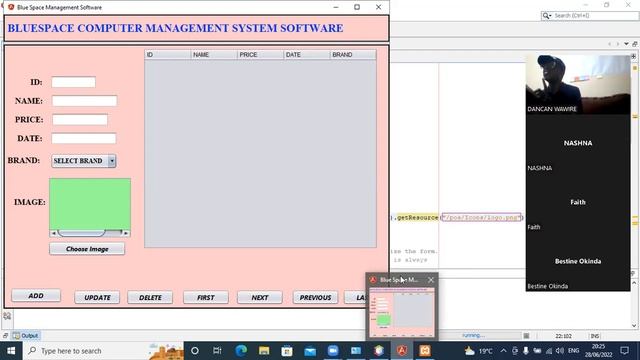The height and width of the screenshot is (360, 640).
Task: Open Cortana circle icon on taskbar
Action: (195, 351)
